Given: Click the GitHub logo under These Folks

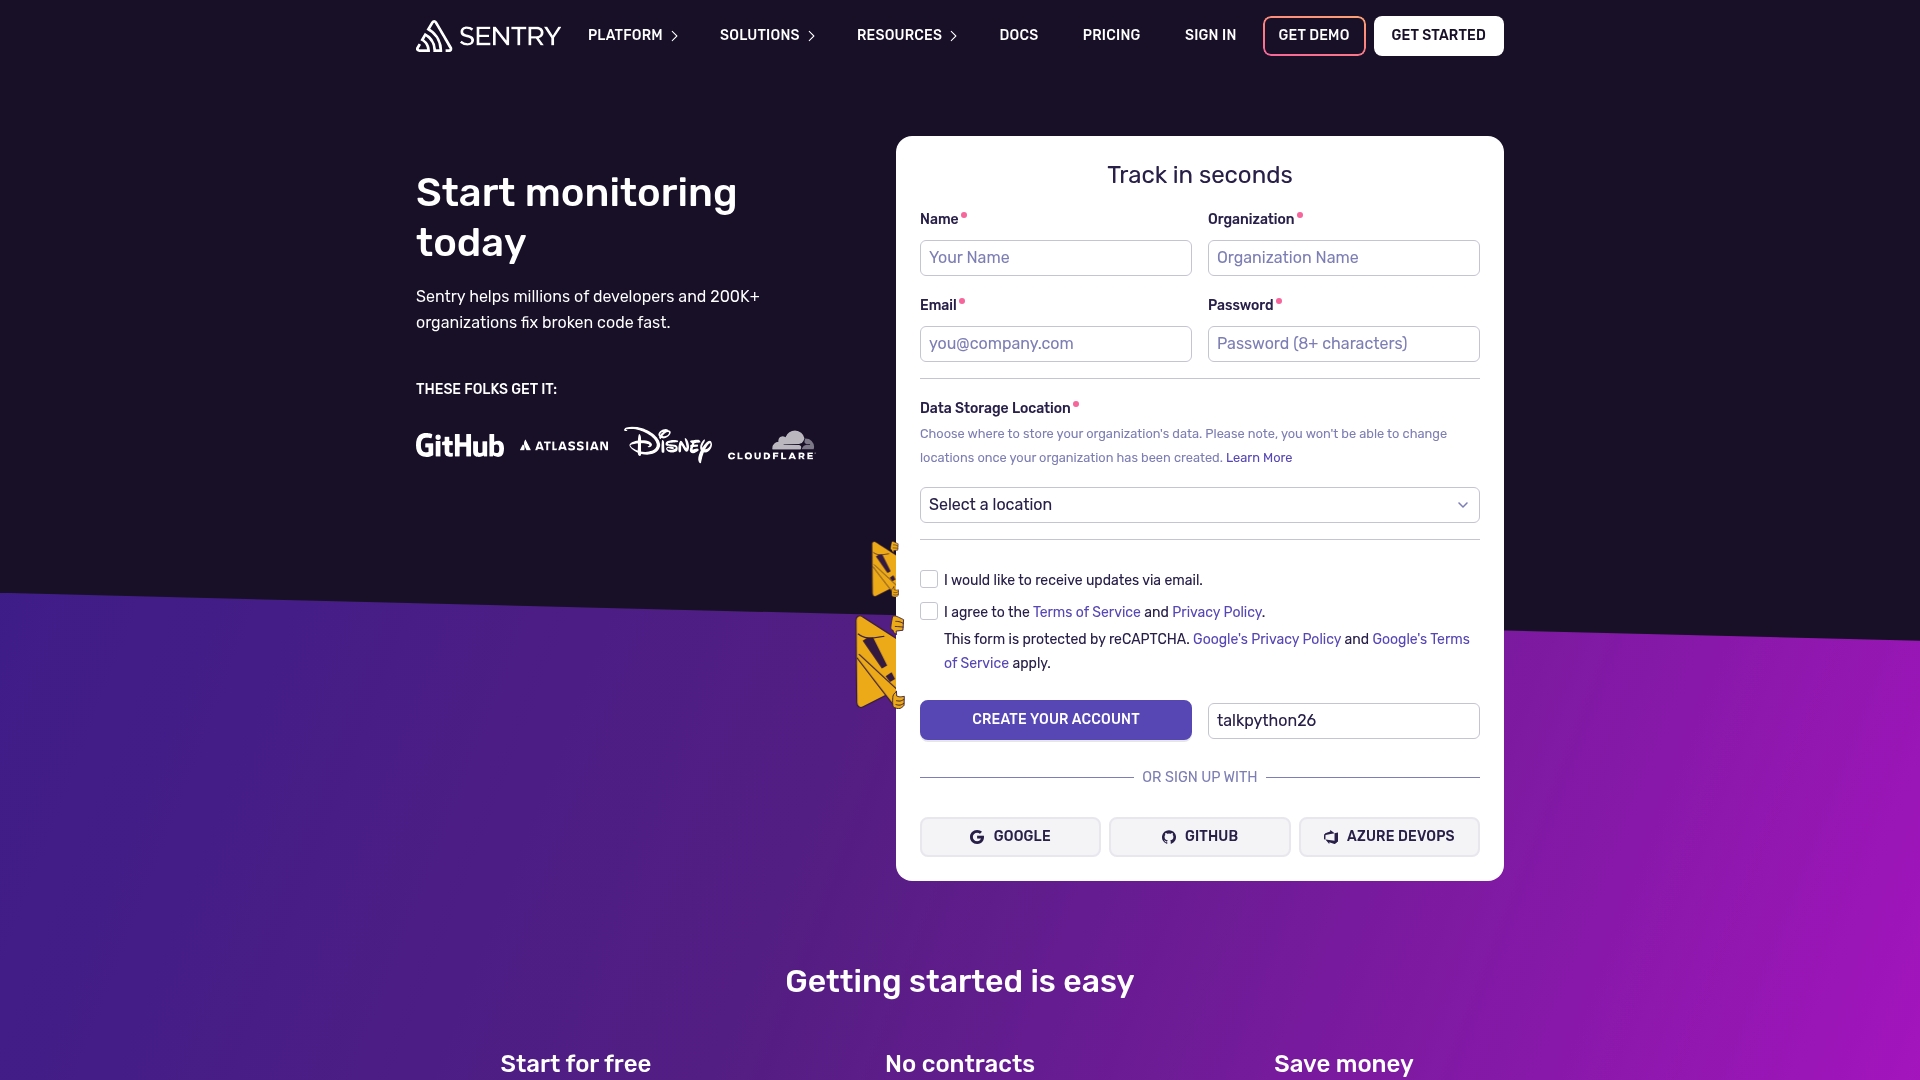Looking at the screenshot, I should click(x=460, y=445).
